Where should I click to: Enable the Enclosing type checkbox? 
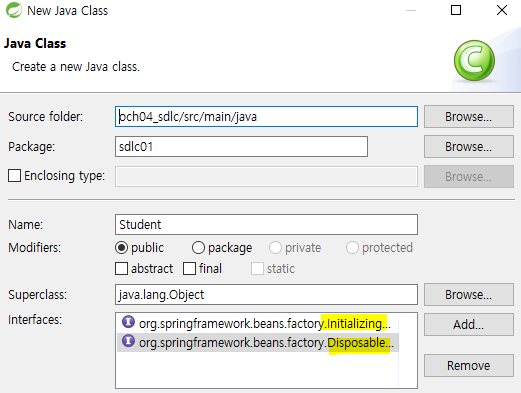click(x=14, y=175)
